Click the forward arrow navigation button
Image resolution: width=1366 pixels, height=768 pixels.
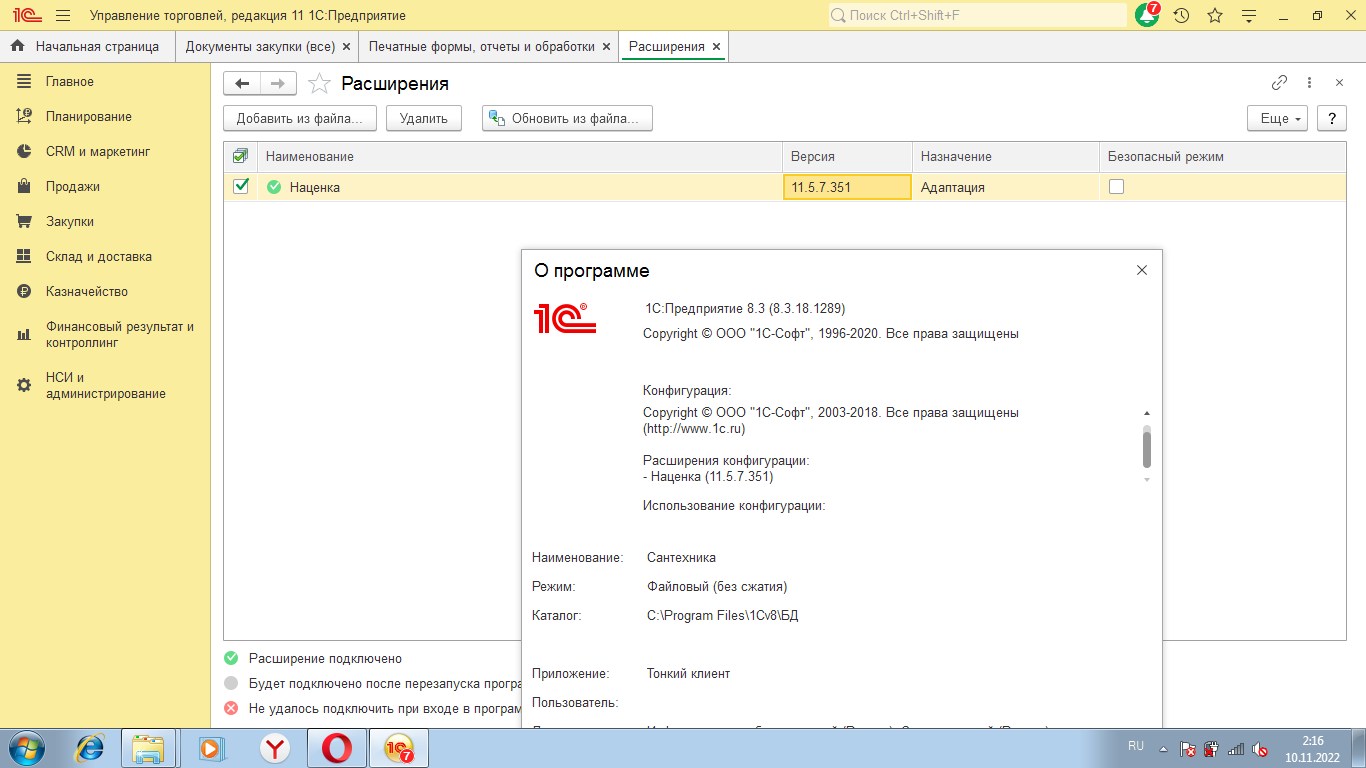278,84
